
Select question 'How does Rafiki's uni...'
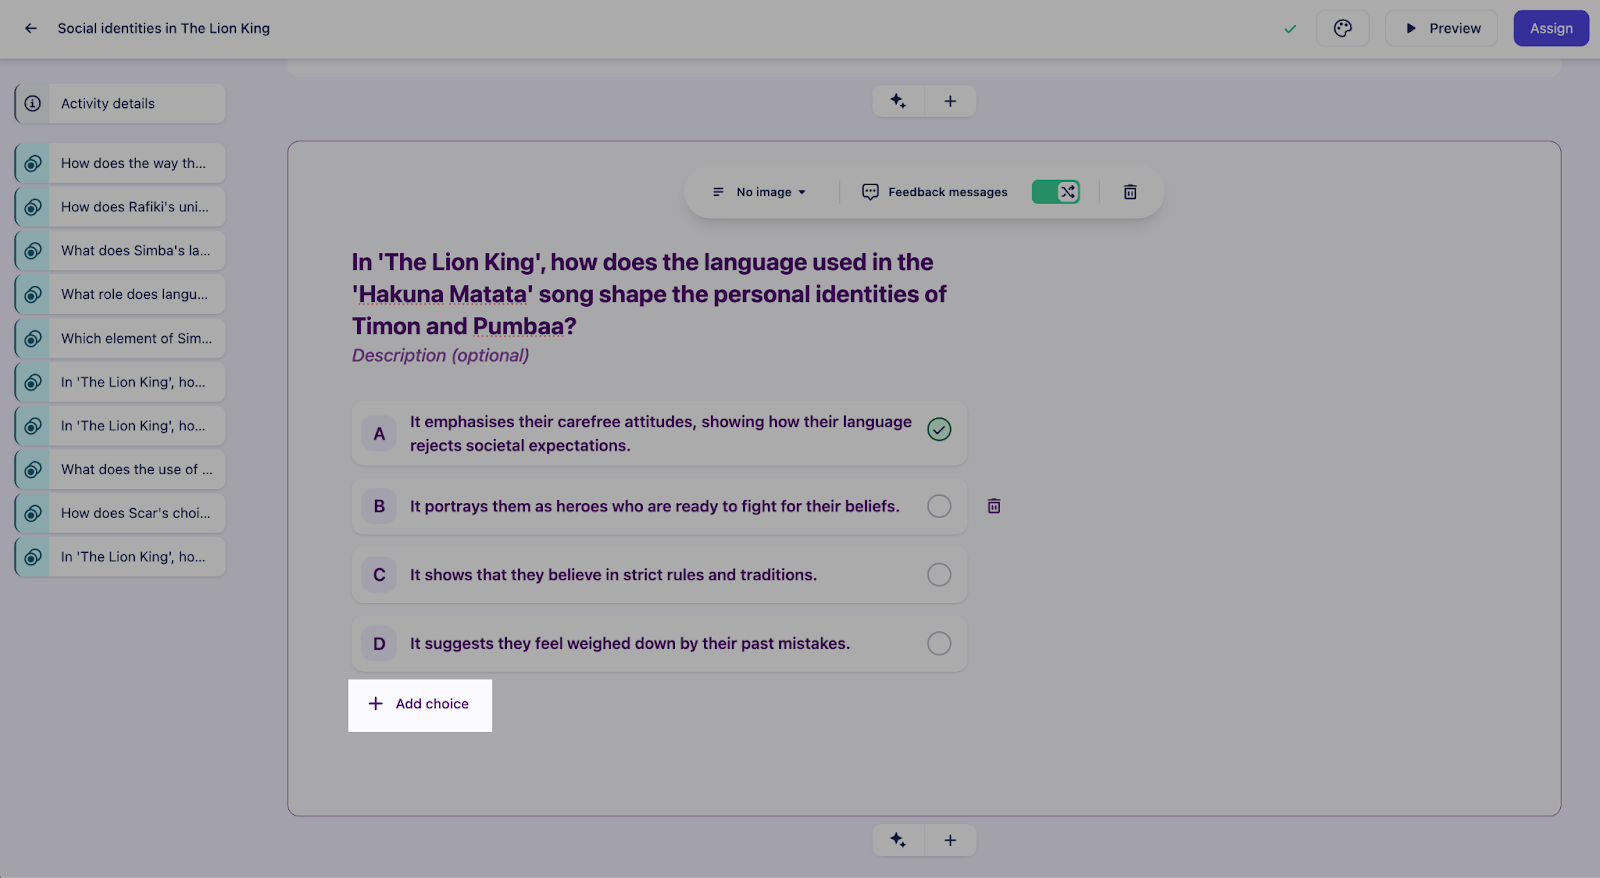[120, 207]
